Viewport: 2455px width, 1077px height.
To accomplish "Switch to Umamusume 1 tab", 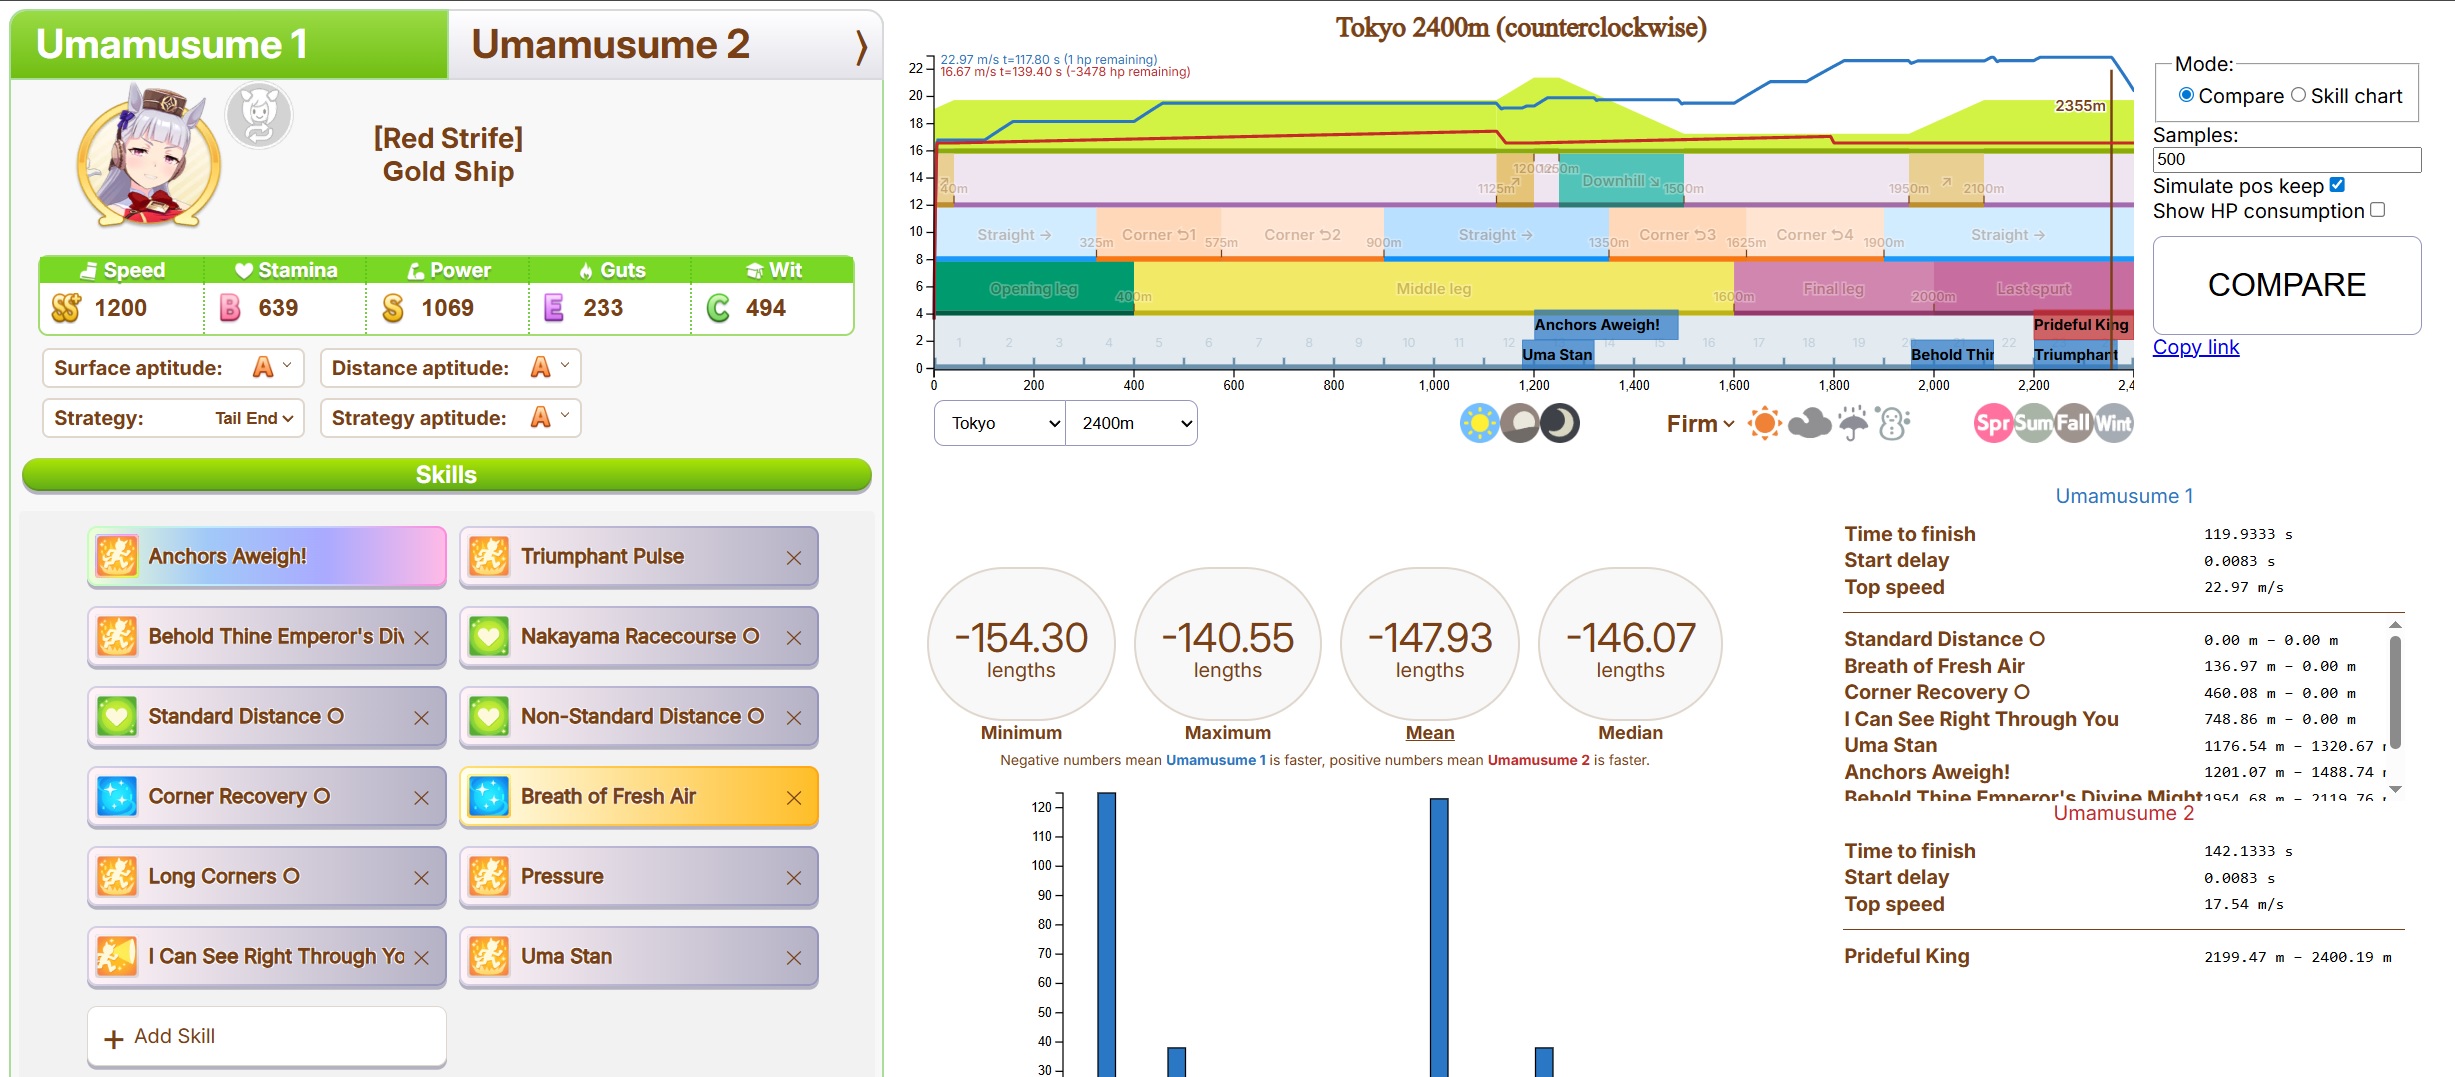I will [229, 45].
